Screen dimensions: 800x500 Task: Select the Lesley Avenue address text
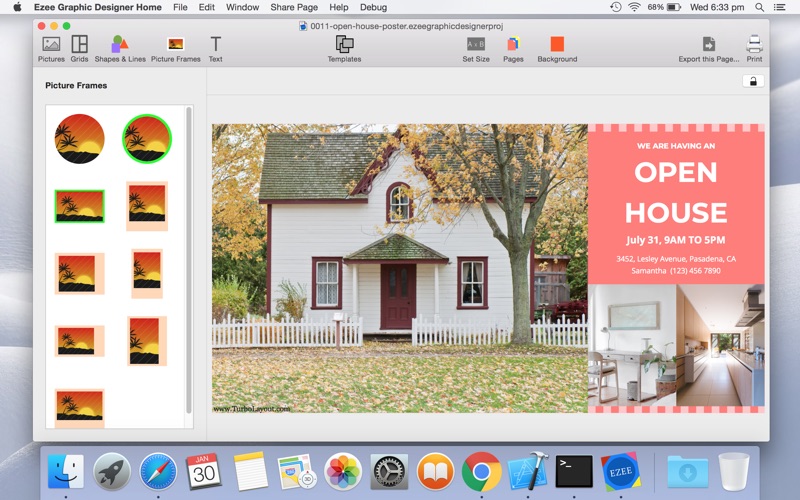coord(676,259)
